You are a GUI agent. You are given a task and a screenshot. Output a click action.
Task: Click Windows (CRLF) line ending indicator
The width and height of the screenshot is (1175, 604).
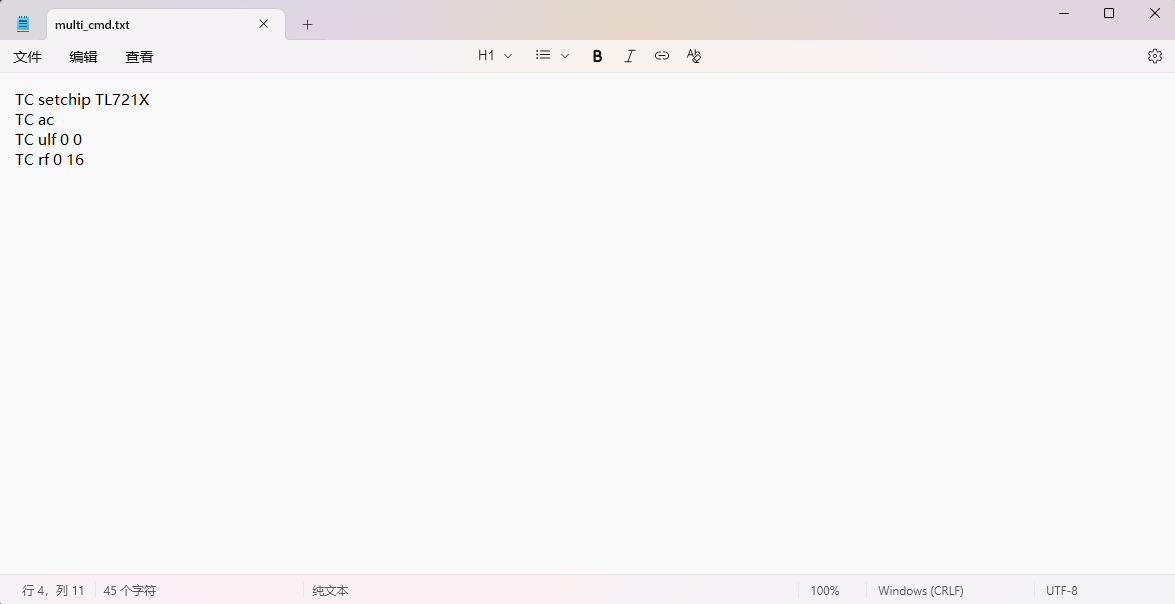pos(920,591)
